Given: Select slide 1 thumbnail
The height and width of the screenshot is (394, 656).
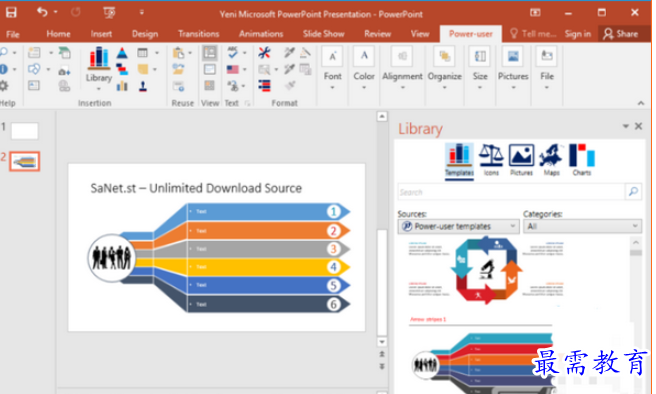Looking at the screenshot, I should [24, 131].
